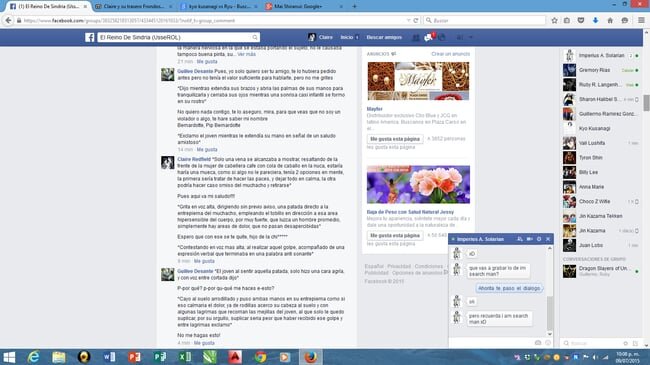Switch to Claire y su trasero tab
This screenshot has height=365, width=650.
133,6
